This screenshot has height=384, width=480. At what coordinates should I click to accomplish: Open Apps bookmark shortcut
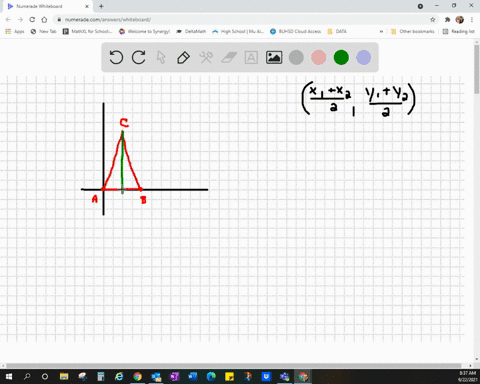click(15, 31)
